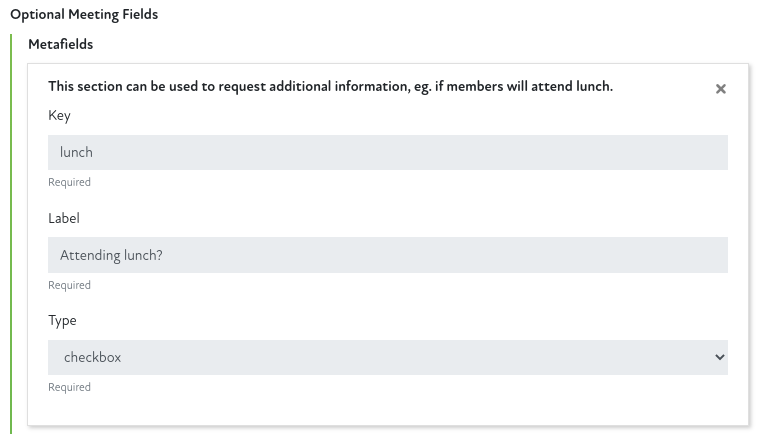
Task: Open the Type select showing 'checkbox'
Action: coord(387,357)
